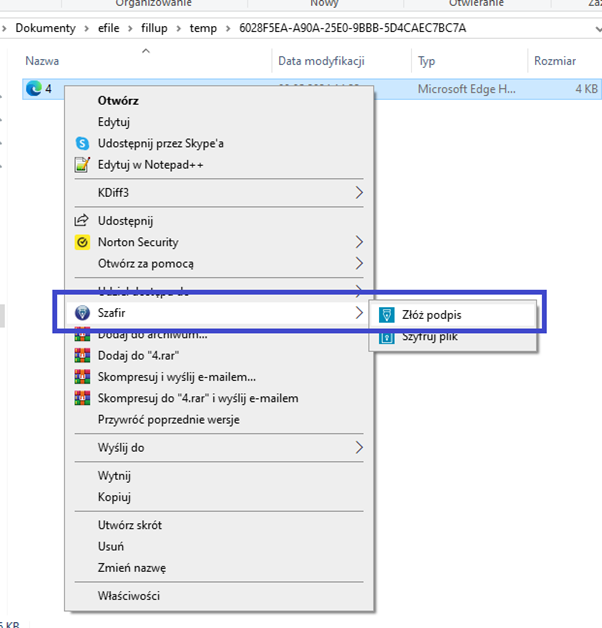Click the Skype icon in menu
The height and width of the screenshot is (628, 602).
[x=82, y=143]
